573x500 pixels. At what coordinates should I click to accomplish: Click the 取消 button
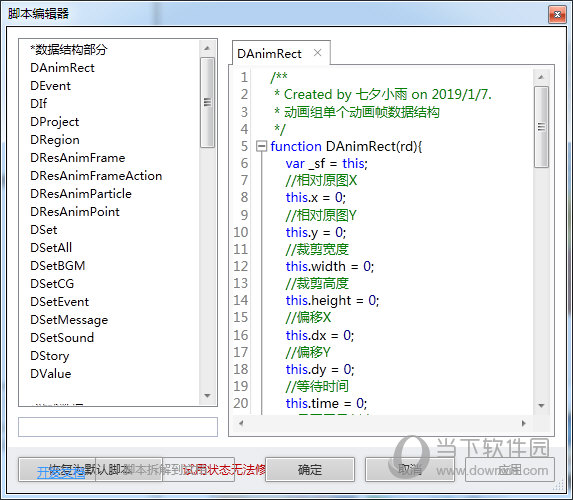pyautogui.click(x=410, y=469)
